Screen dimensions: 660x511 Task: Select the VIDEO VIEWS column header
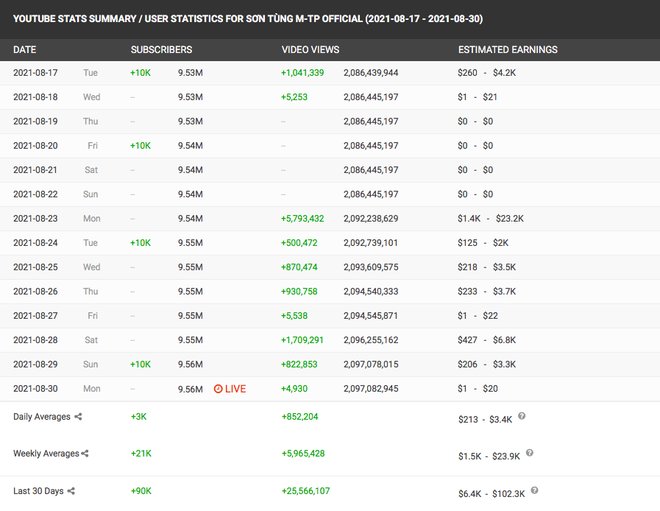[310, 50]
